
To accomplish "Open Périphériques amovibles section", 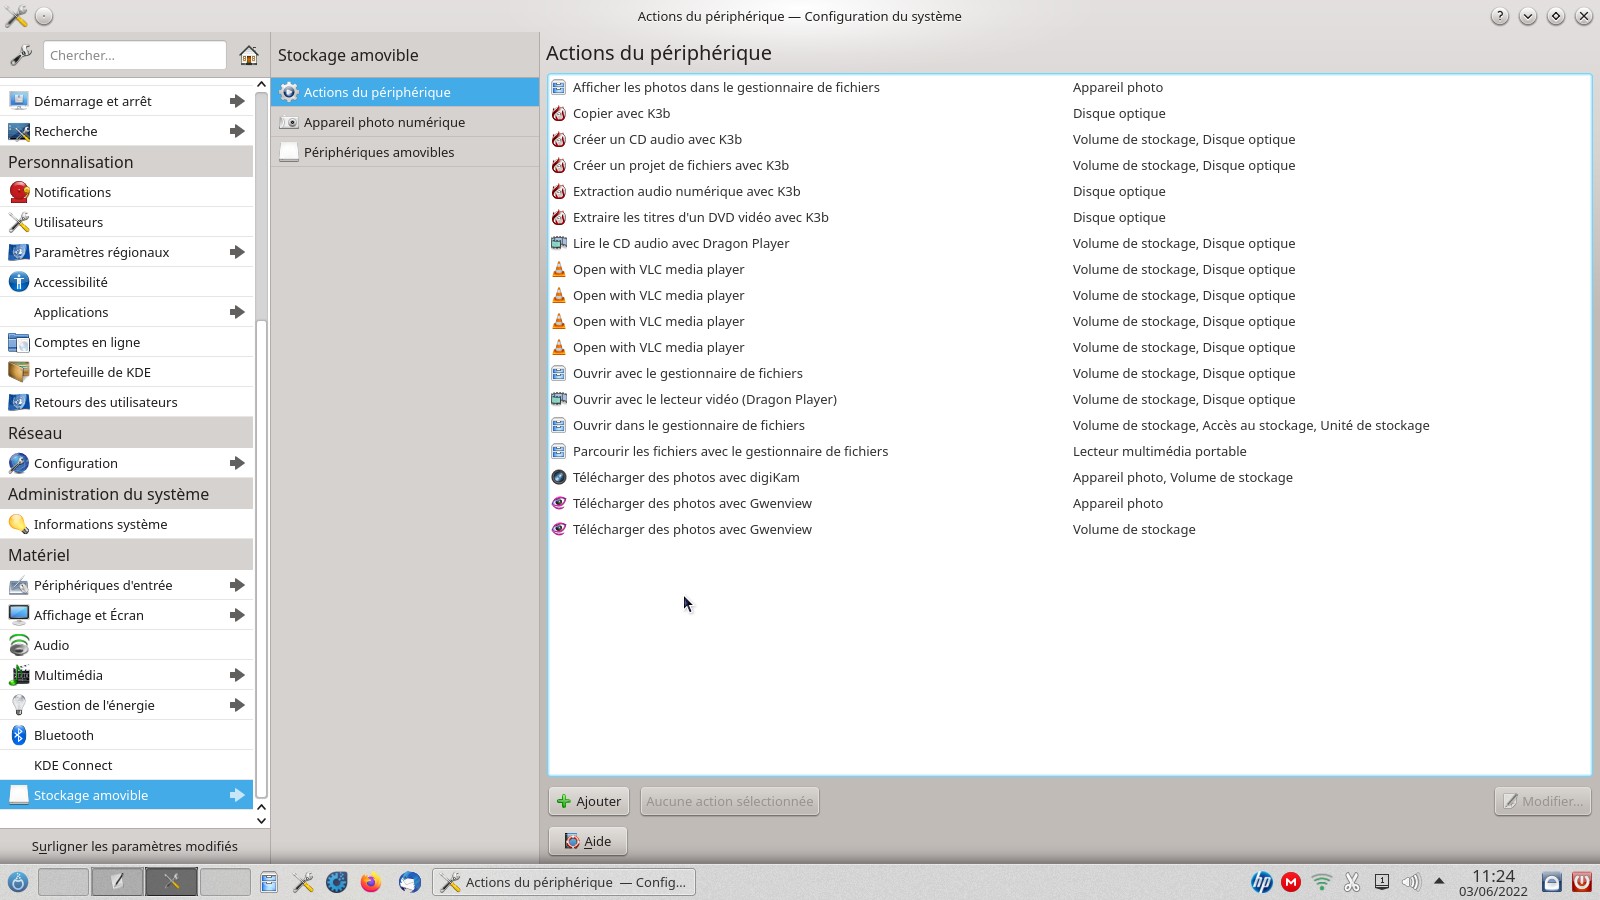I will tap(378, 152).
